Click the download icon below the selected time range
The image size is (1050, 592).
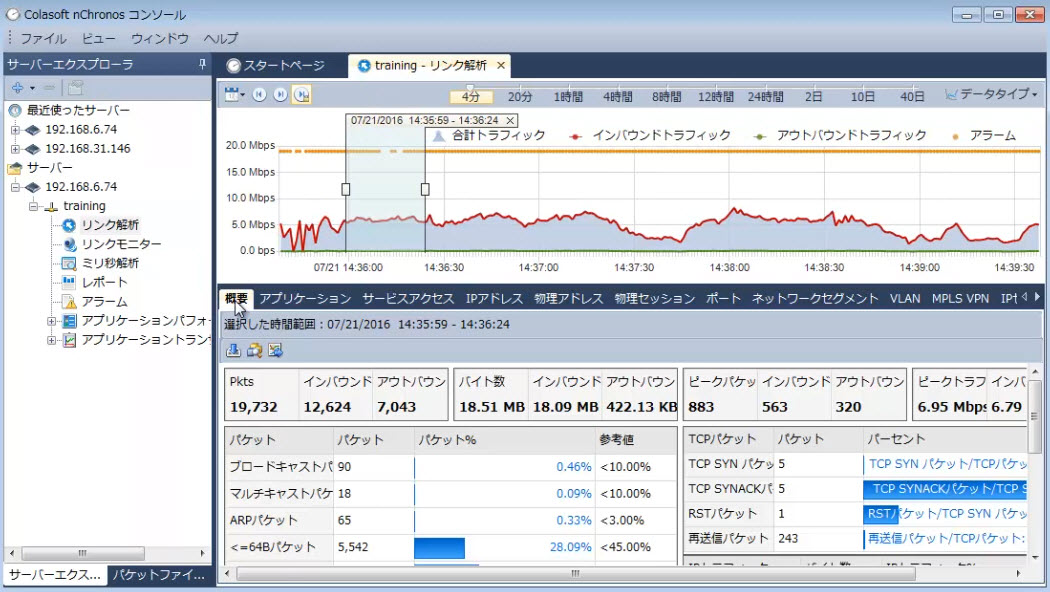(x=233, y=350)
